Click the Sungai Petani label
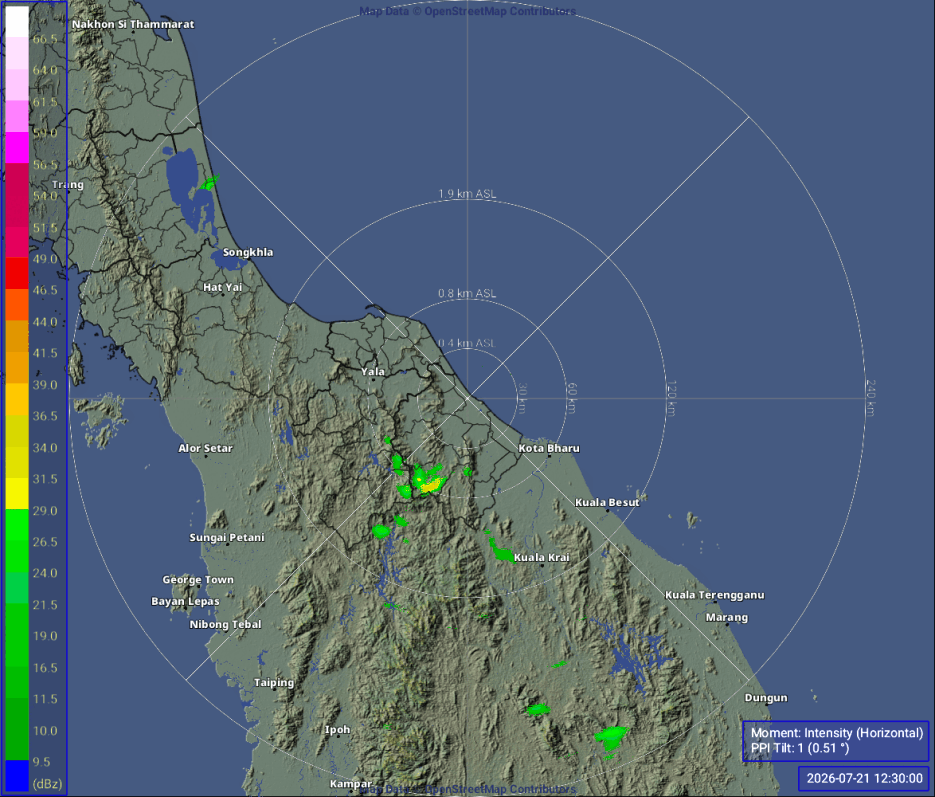 227,537
